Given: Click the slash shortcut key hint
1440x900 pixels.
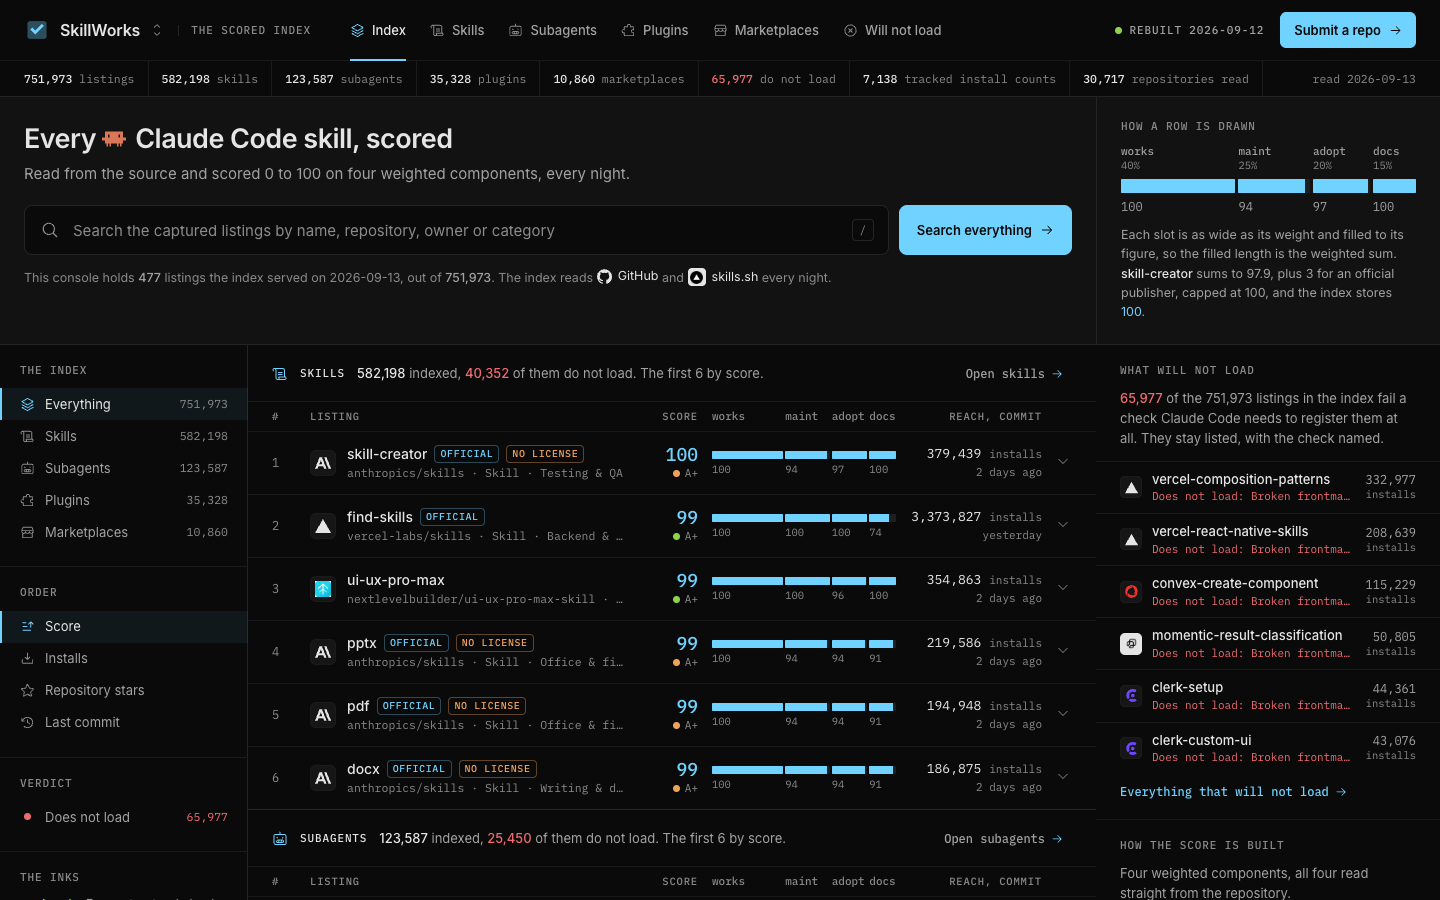Looking at the screenshot, I should pyautogui.click(x=863, y=230).
